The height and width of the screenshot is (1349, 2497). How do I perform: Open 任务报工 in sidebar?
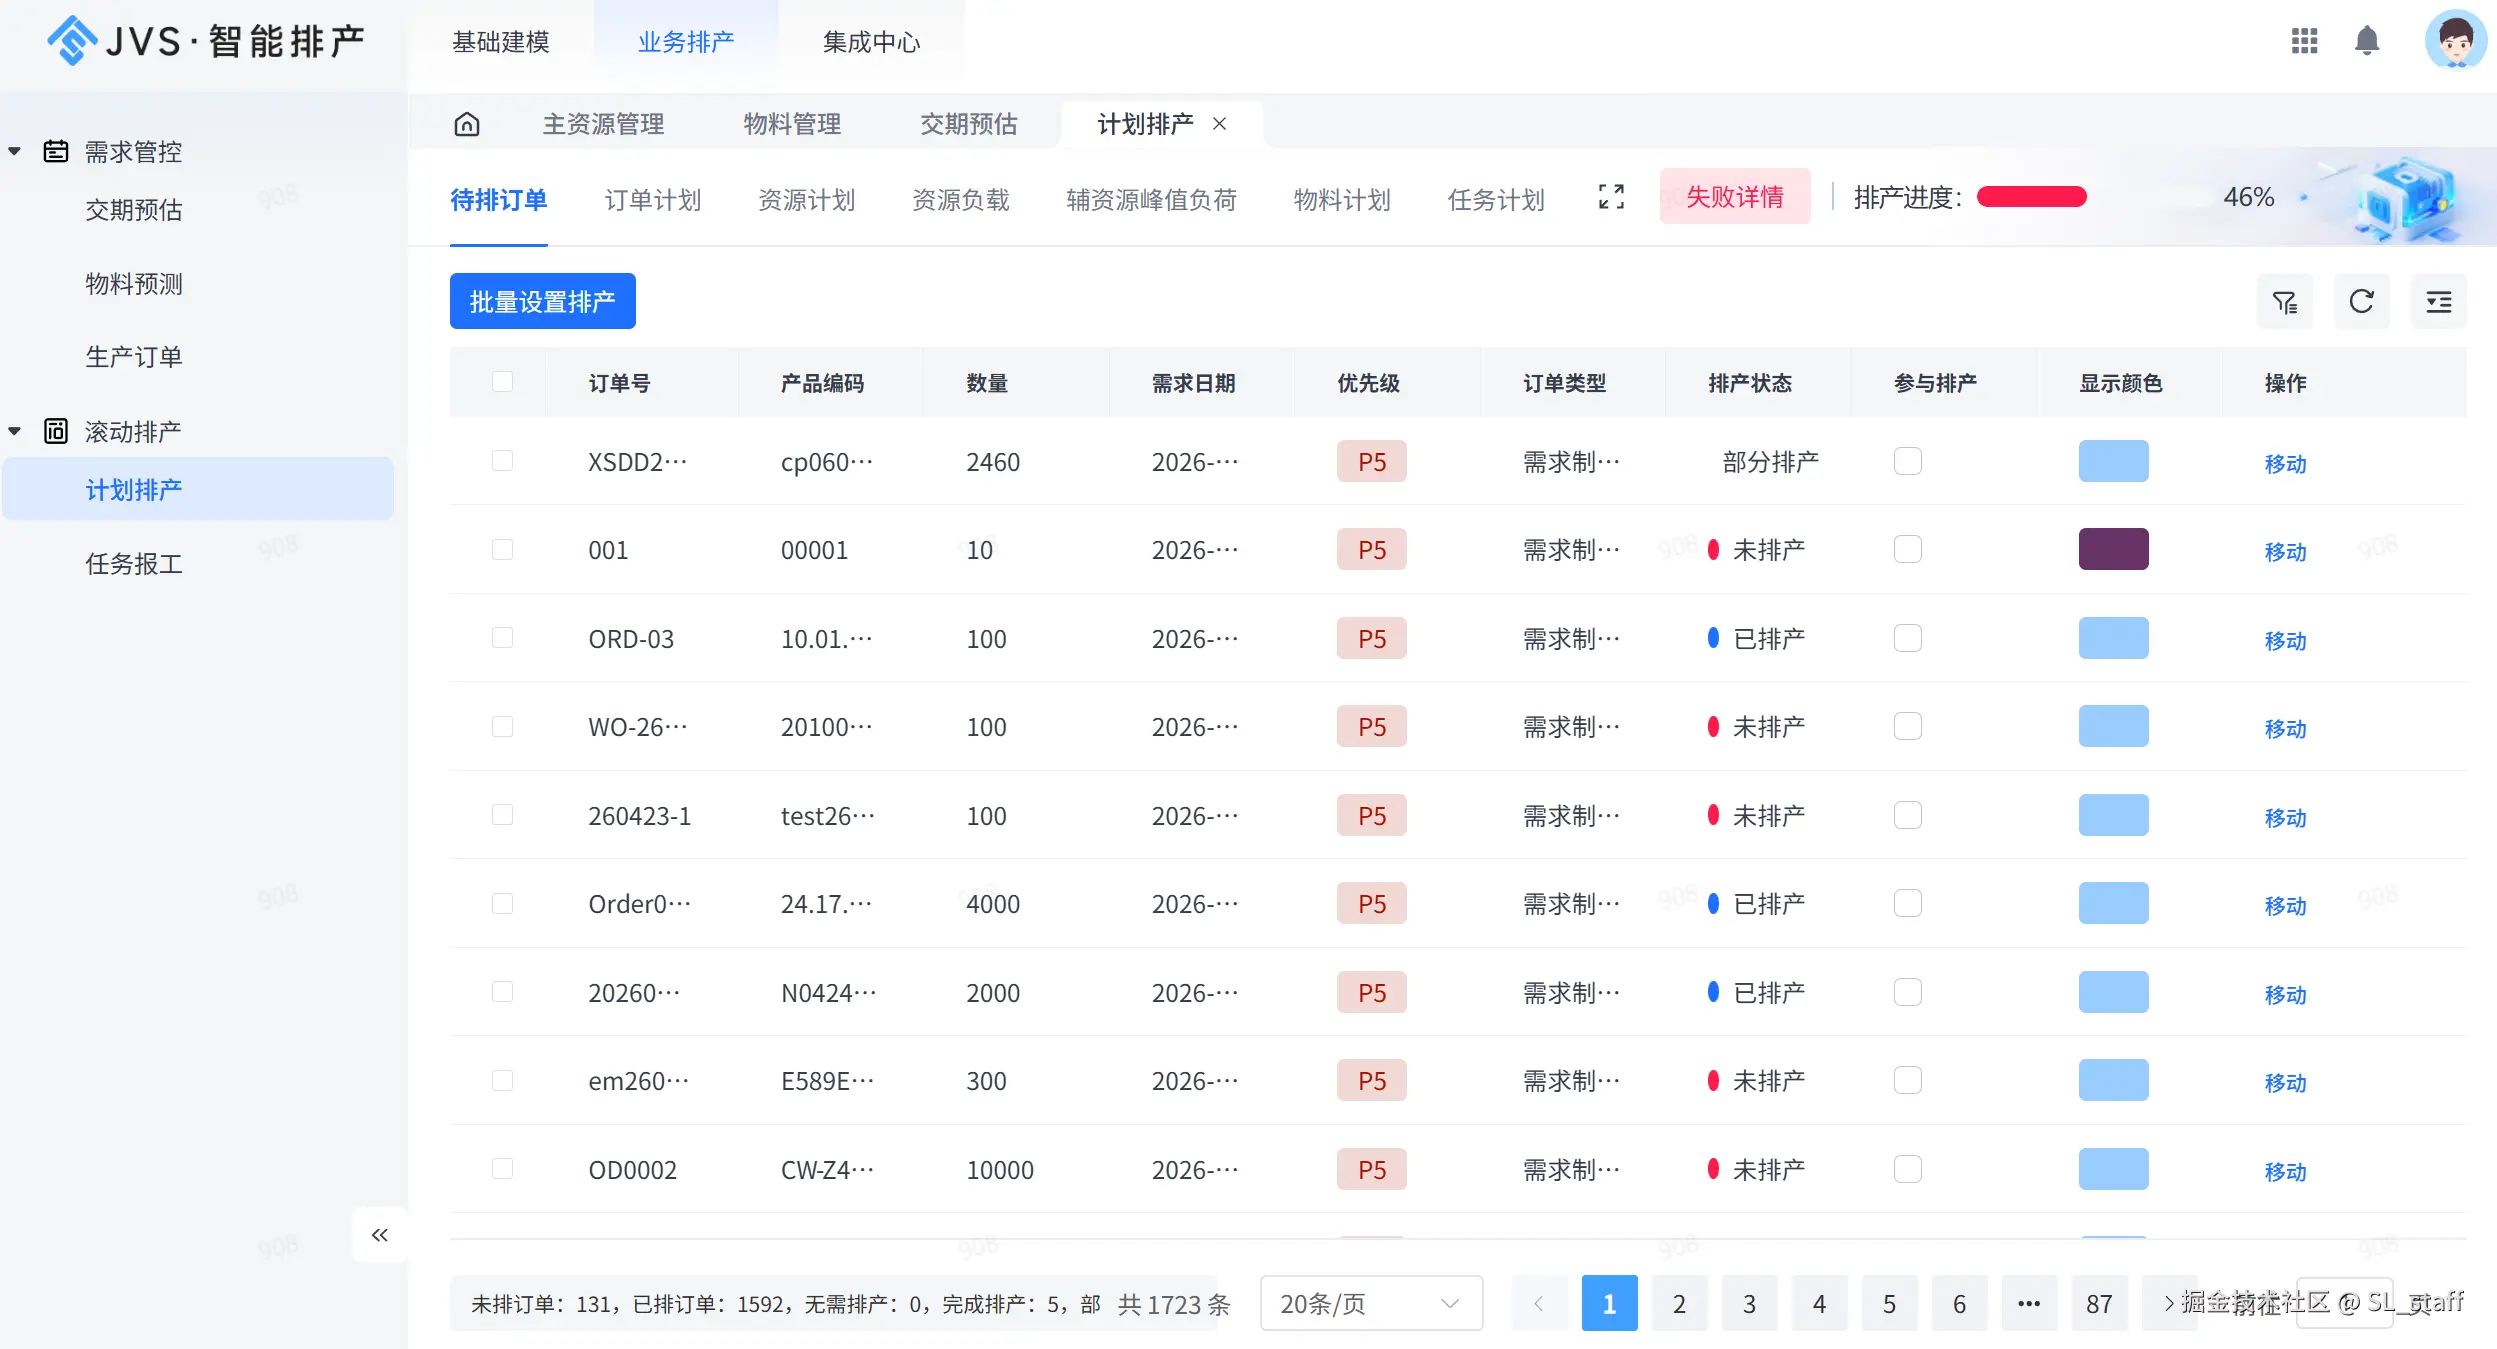click(x=134, y=564)
